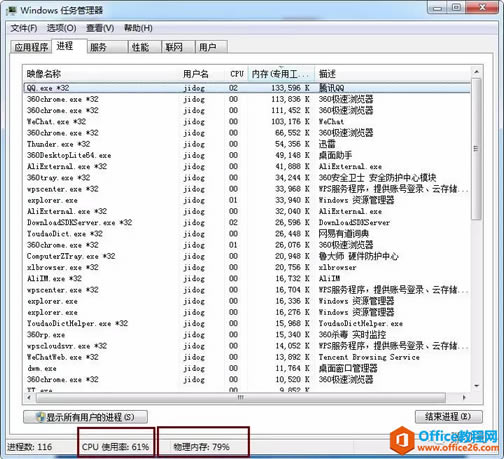Select the 360rp.exe process

247,334
